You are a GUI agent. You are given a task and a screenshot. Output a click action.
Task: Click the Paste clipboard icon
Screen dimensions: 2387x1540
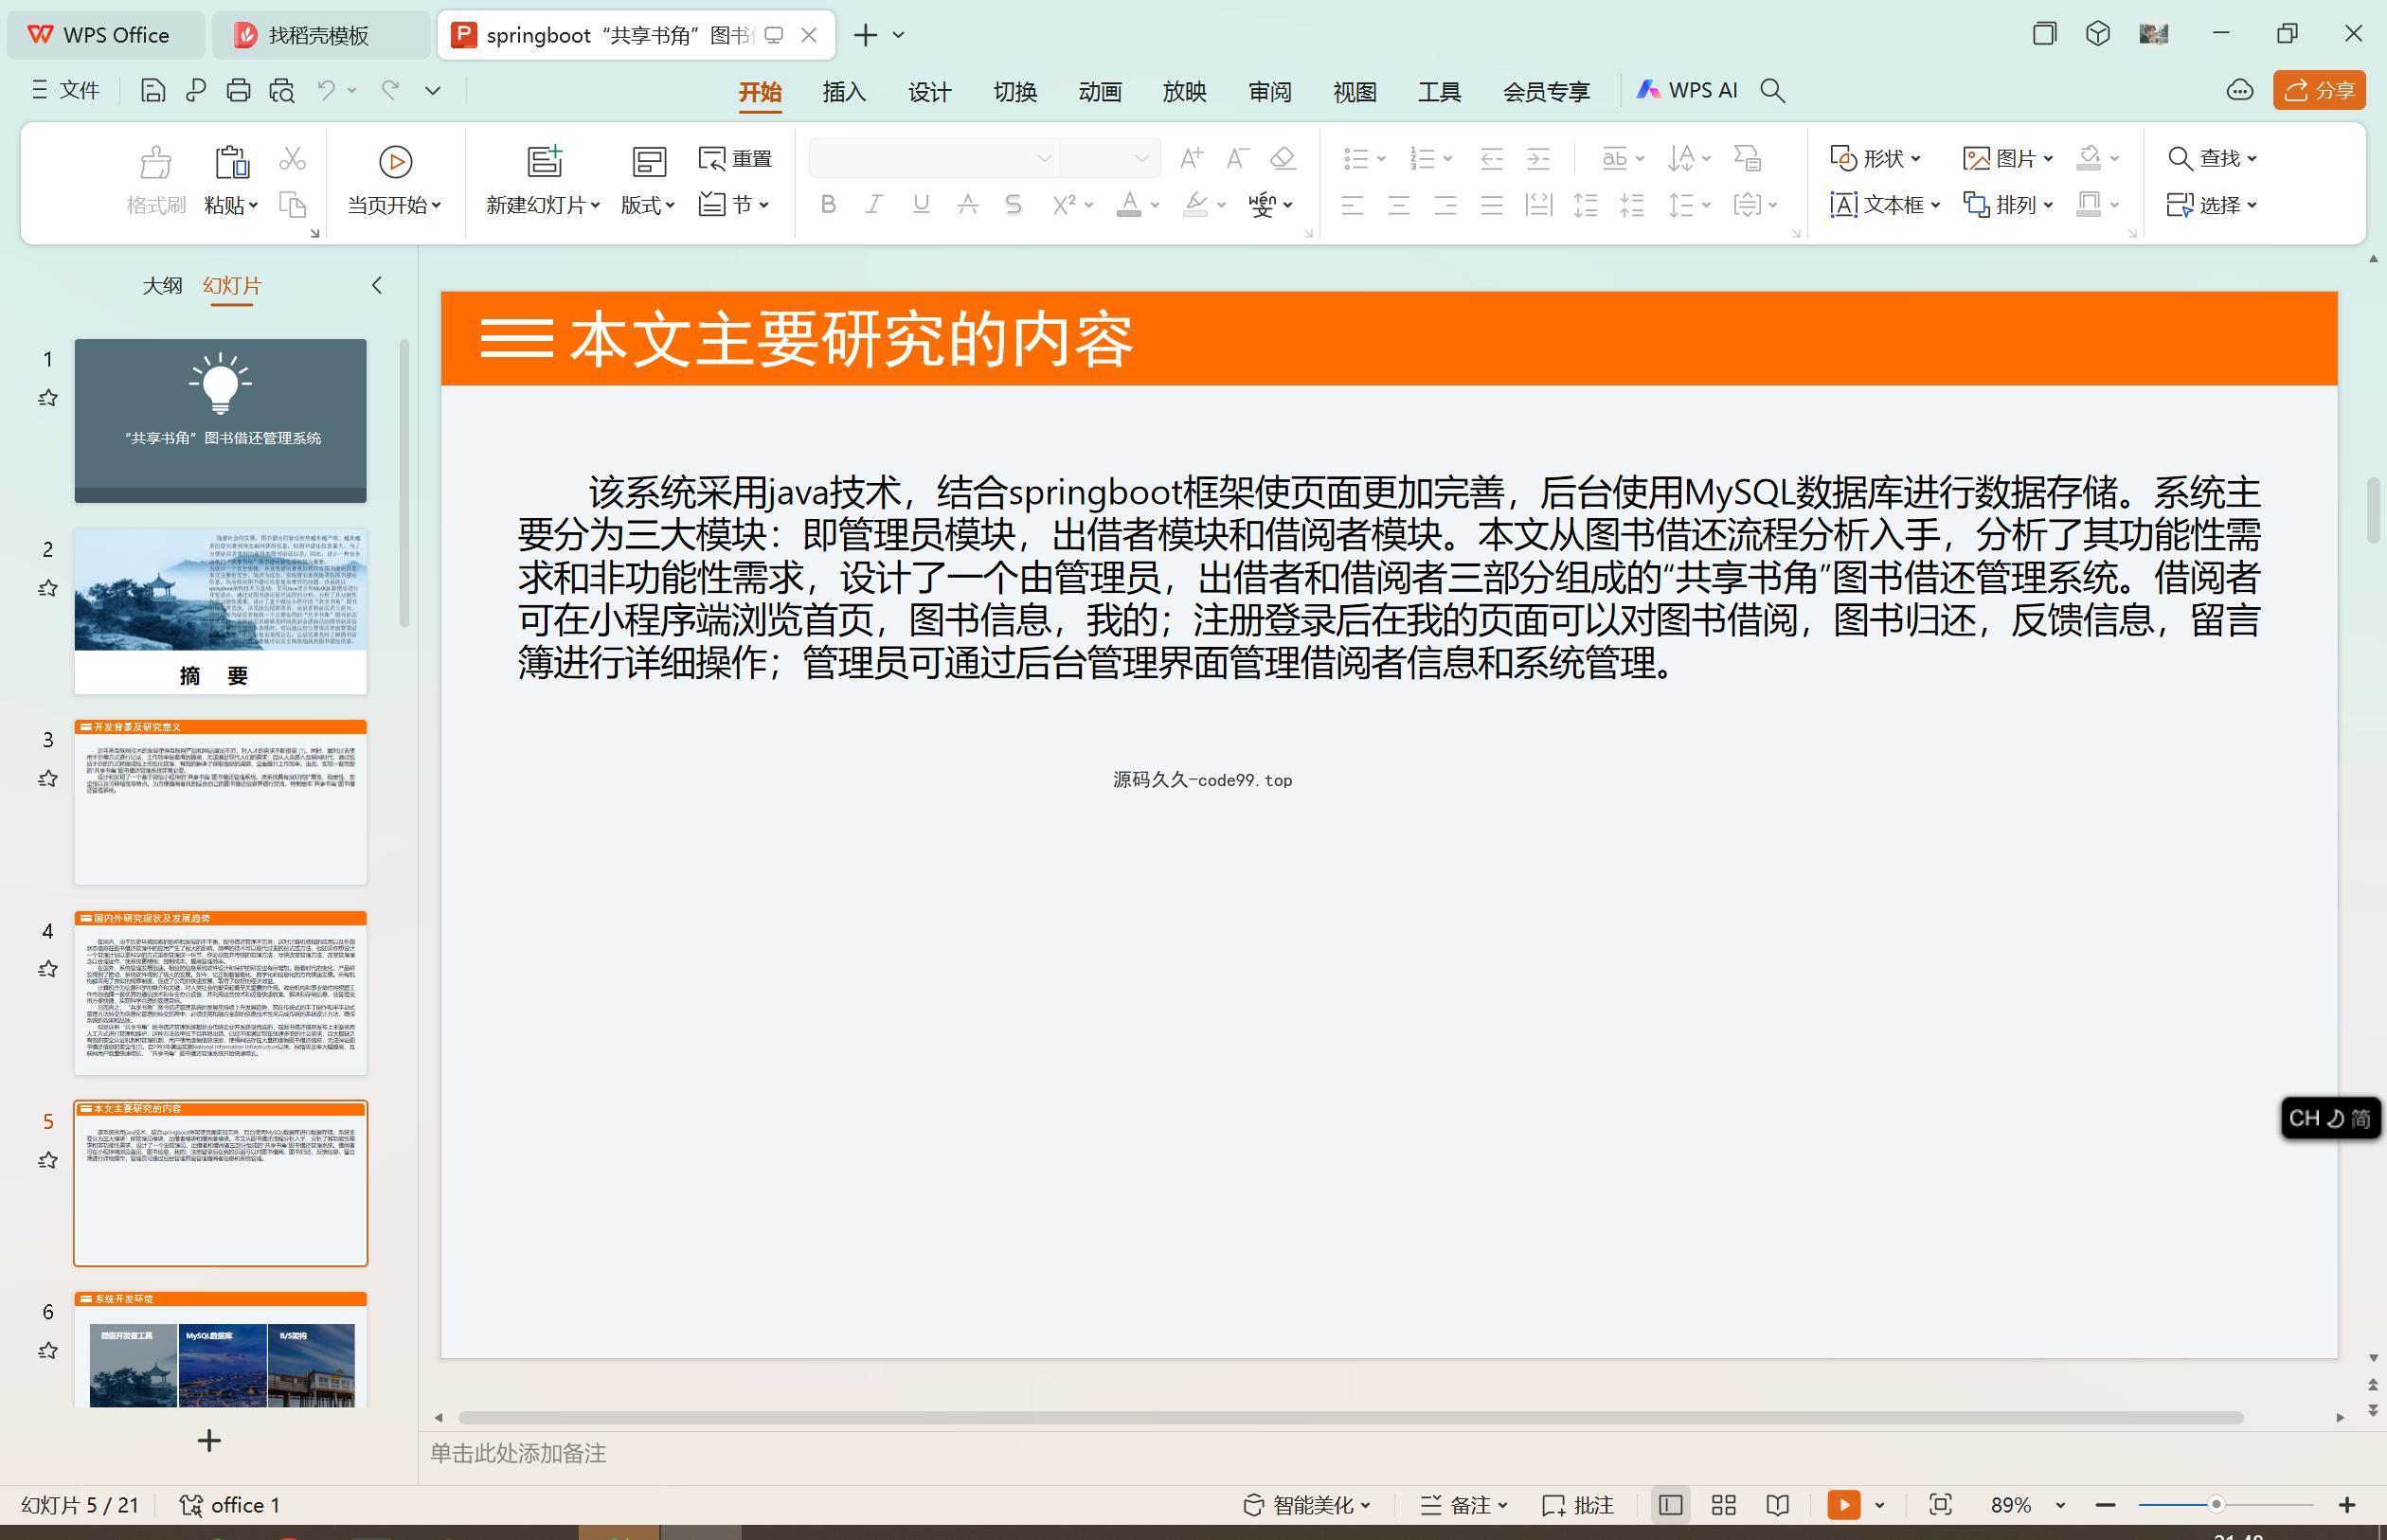click(231, 161)
